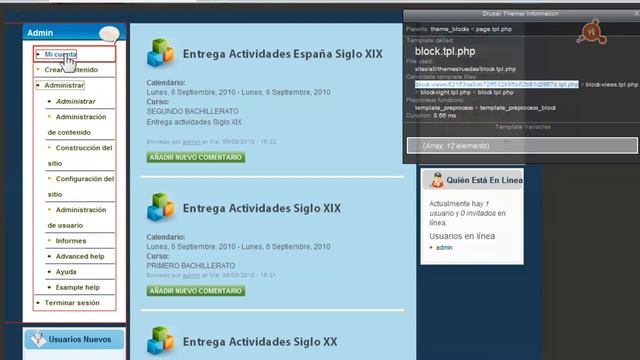
Task: Click Entrega actividades Siglo XIX description text
Action: pos(194,122)
